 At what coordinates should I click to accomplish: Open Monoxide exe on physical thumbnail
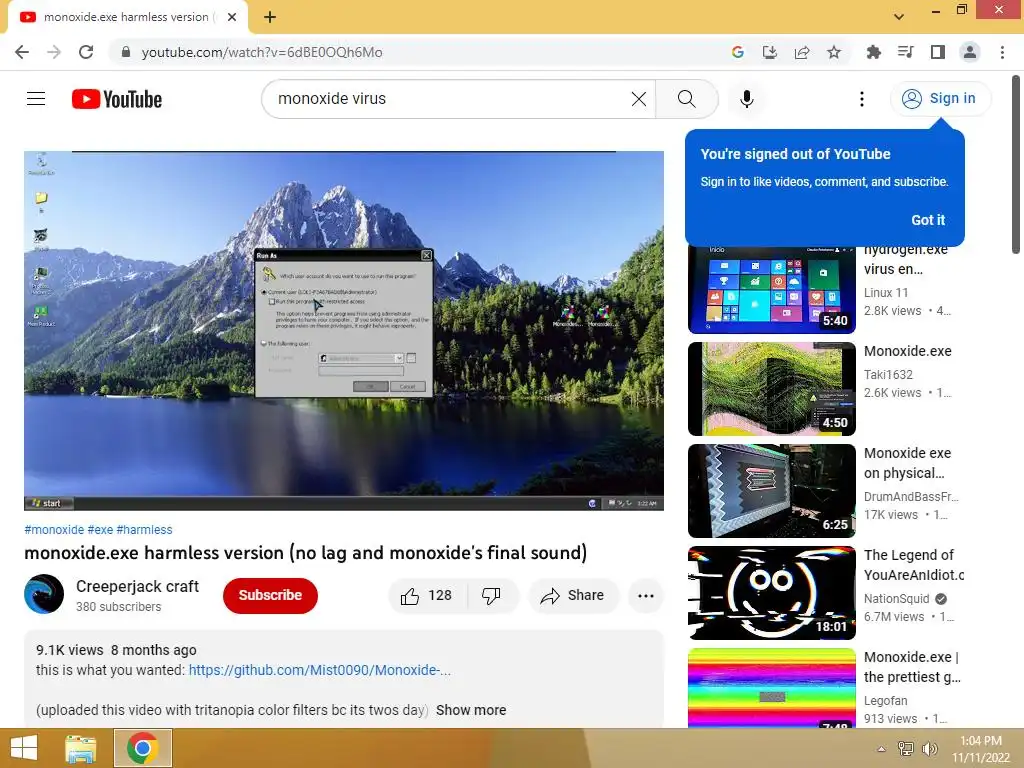tap(772, 490)
